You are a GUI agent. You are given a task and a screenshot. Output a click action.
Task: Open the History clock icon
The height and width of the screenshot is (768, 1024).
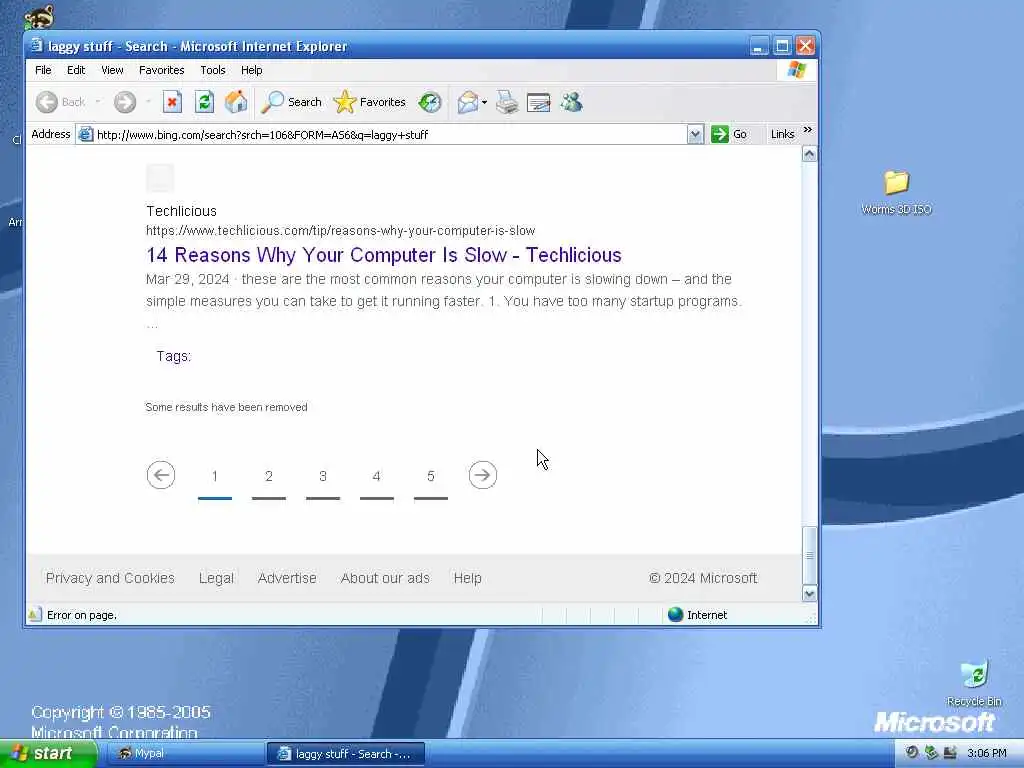click(430, 102)
